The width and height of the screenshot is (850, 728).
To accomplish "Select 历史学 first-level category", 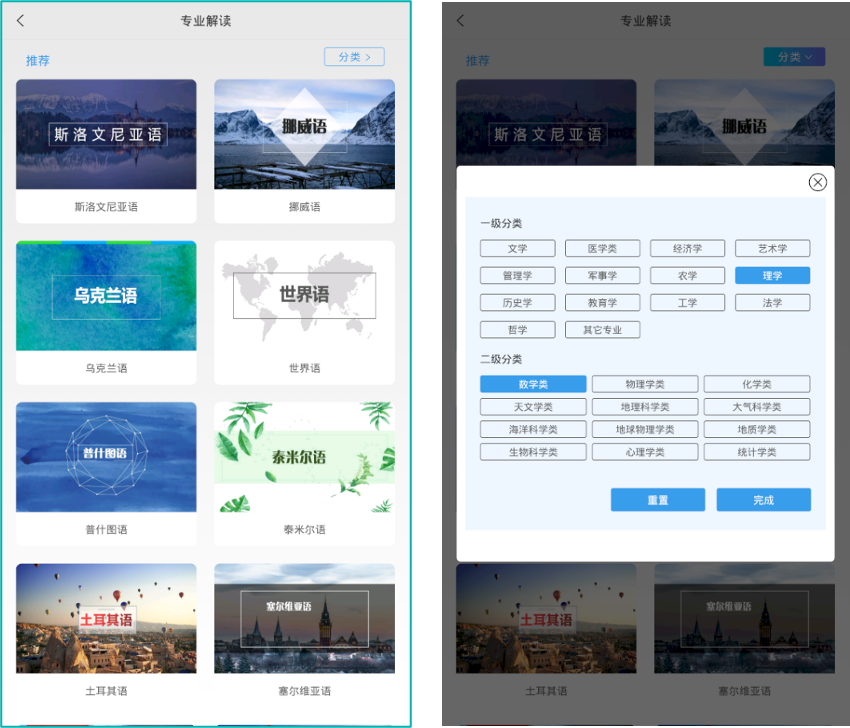I will pos(518,302).
